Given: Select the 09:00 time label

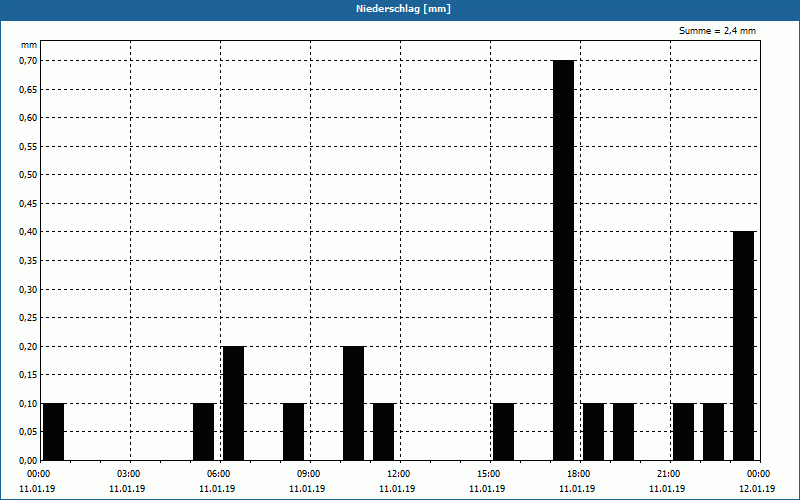Looking at the screenshot, I should click(308, 474).
